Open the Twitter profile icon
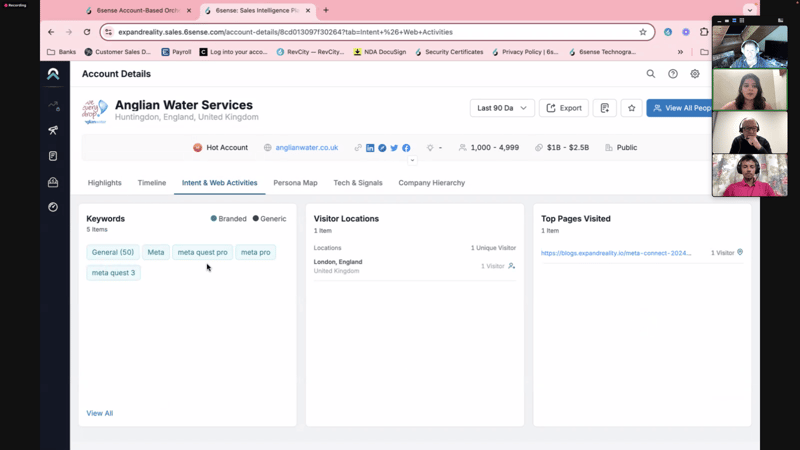 pos(394,148)
